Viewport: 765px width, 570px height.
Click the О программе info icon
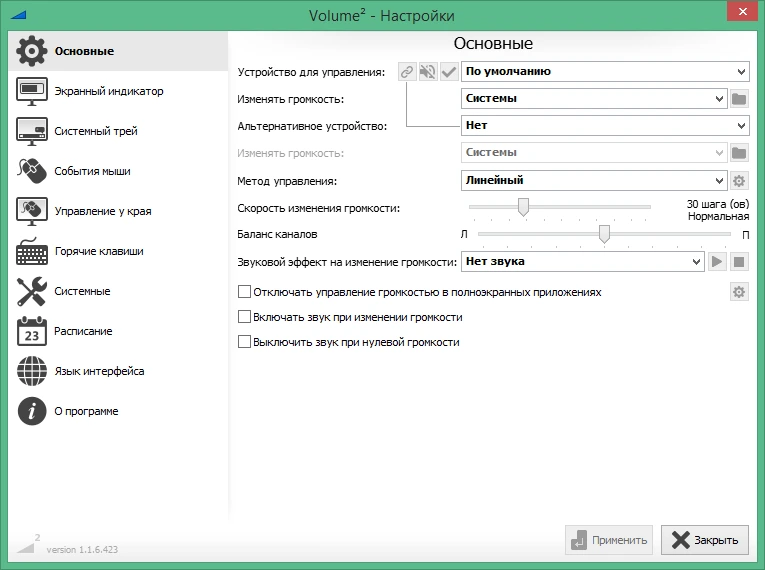tap(32, 411)
